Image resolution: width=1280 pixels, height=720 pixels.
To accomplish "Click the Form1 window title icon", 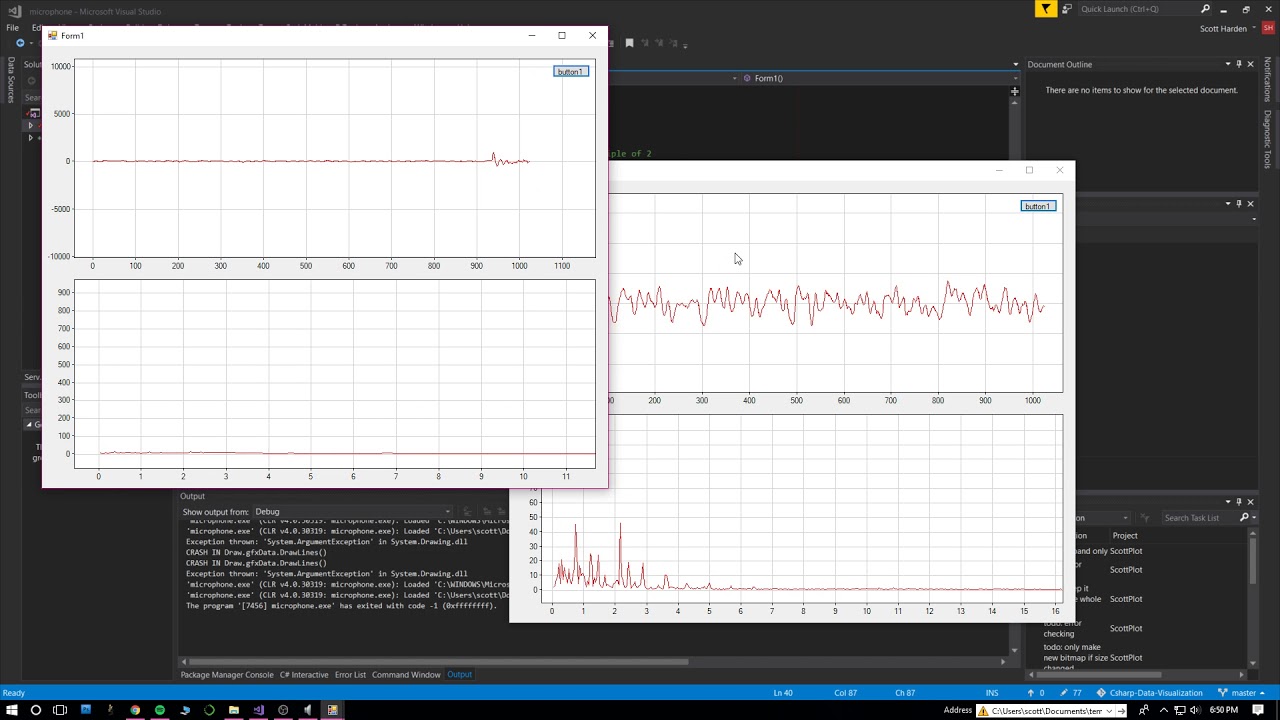I will click(x=52, y=36).
